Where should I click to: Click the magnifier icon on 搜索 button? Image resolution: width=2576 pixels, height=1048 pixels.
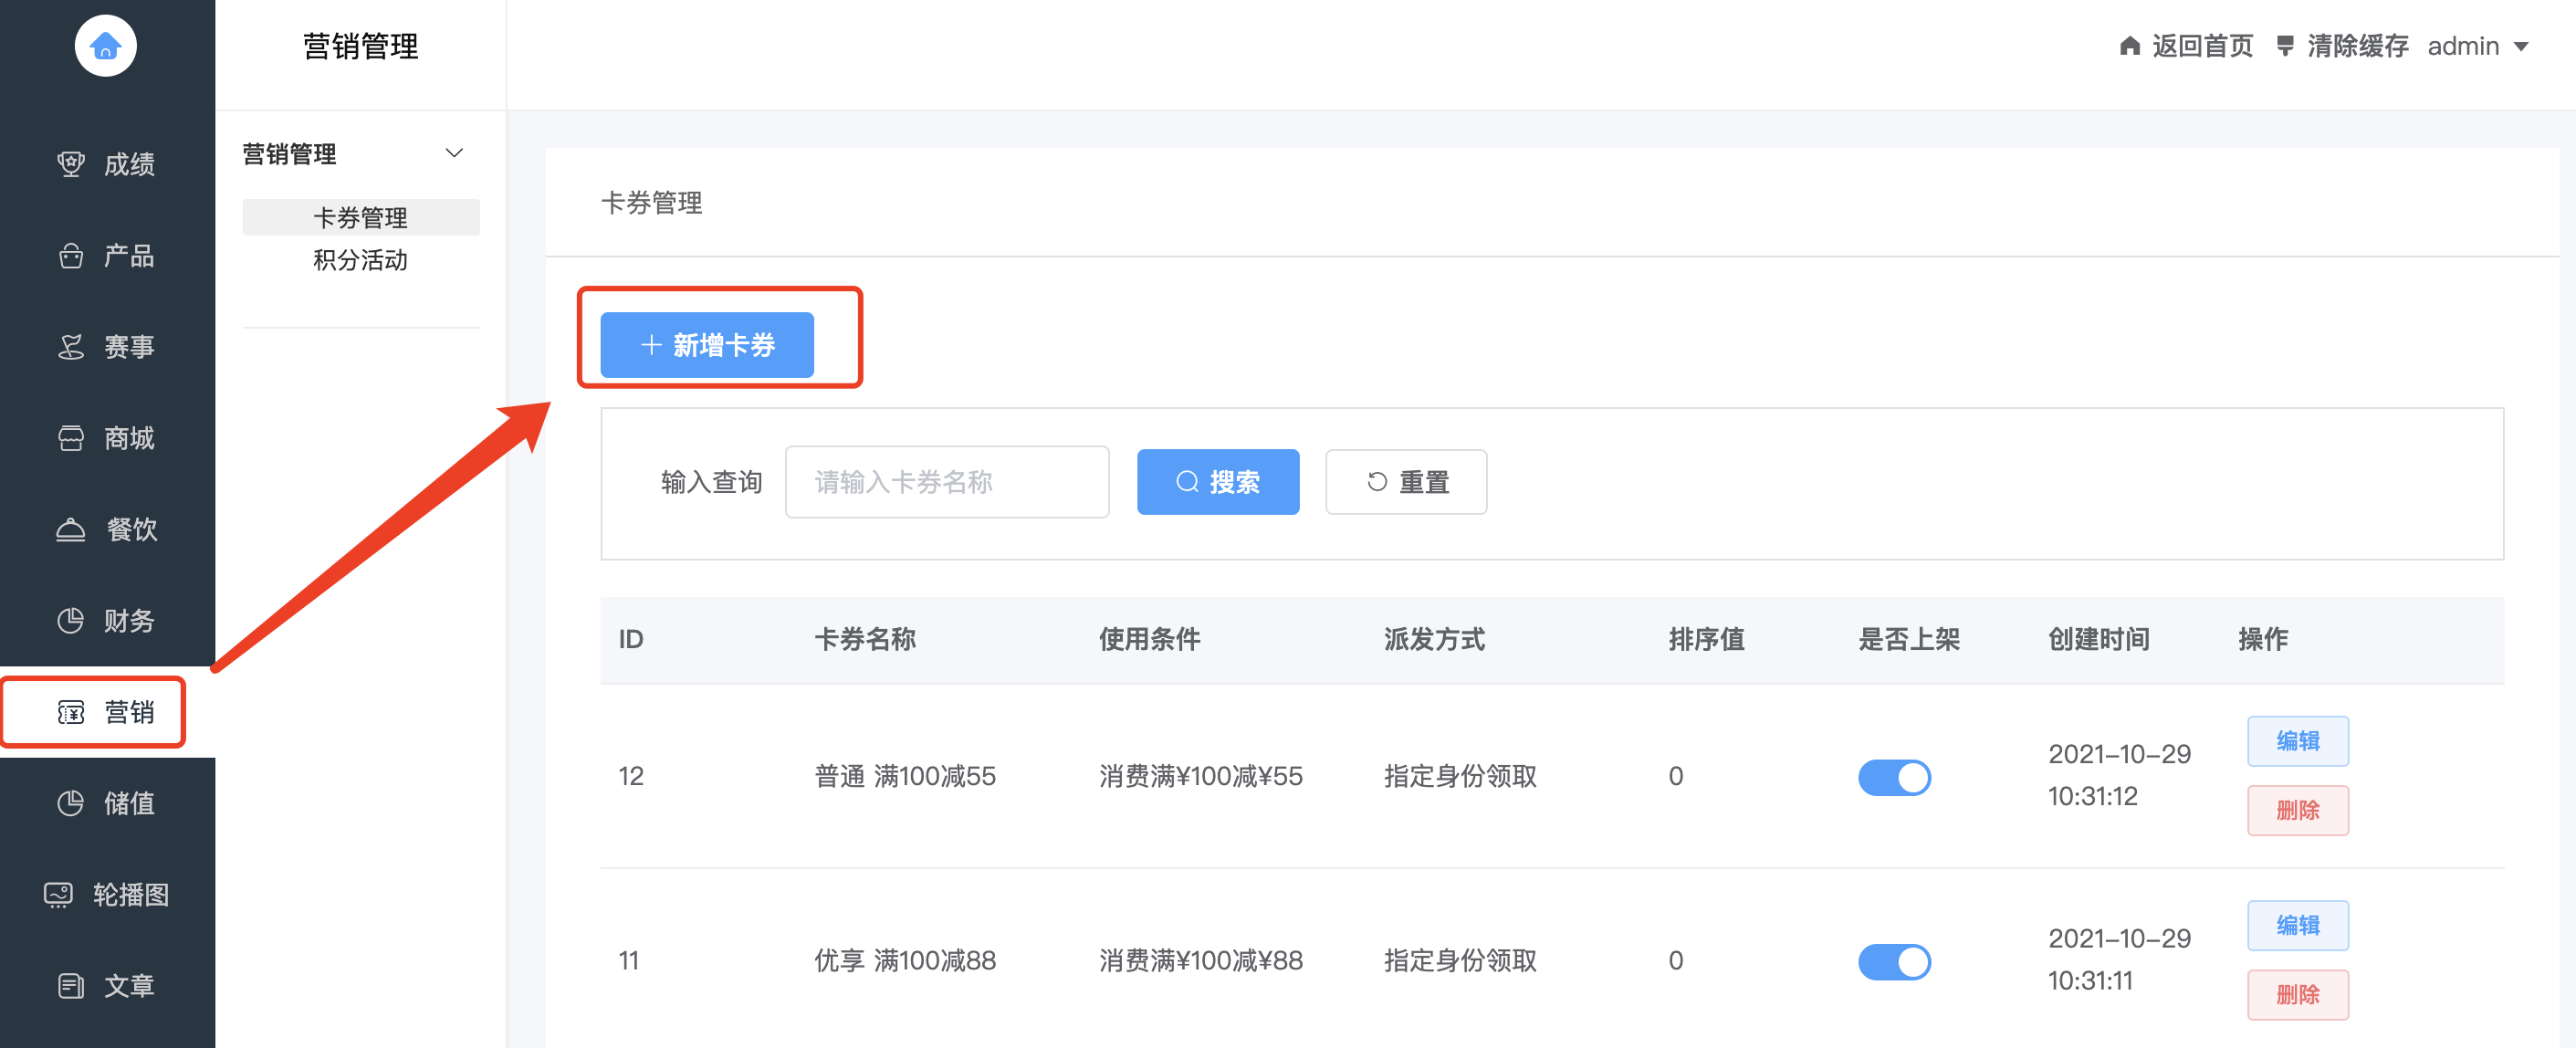1187,482
